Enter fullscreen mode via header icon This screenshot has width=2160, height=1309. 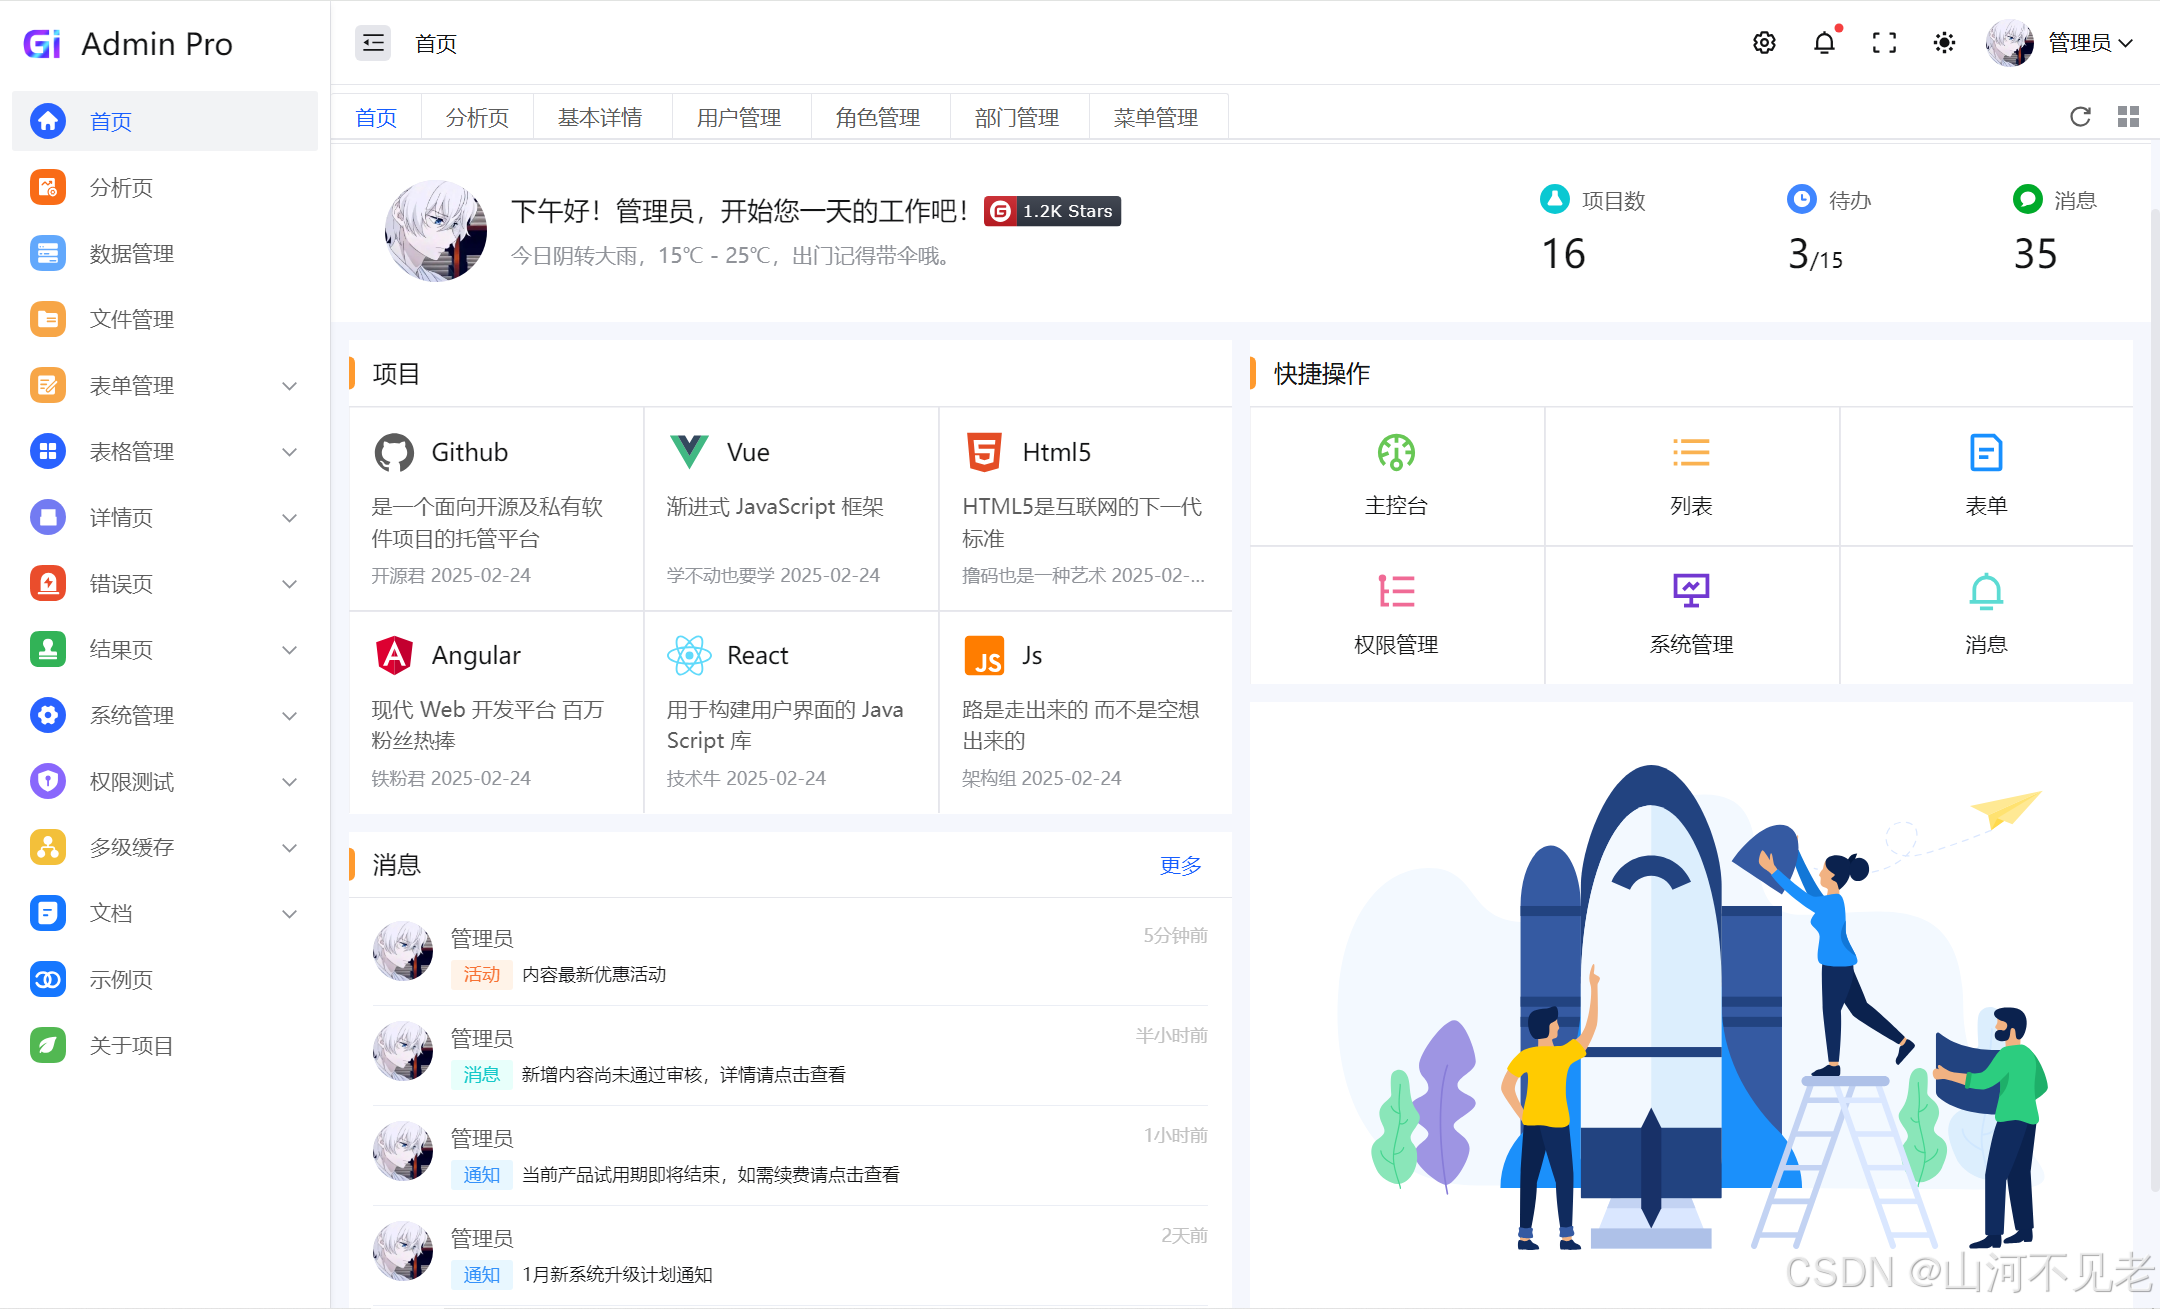1884,43
